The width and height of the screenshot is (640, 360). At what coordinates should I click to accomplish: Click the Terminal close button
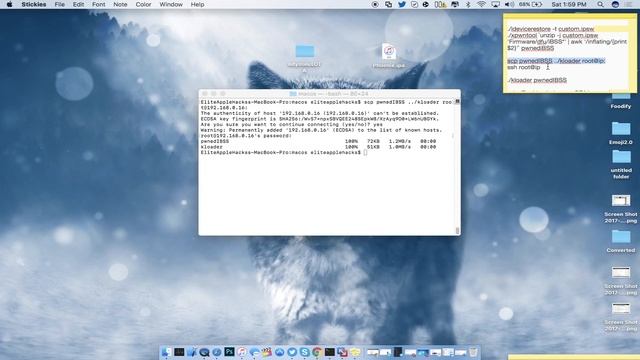point(205,93)
